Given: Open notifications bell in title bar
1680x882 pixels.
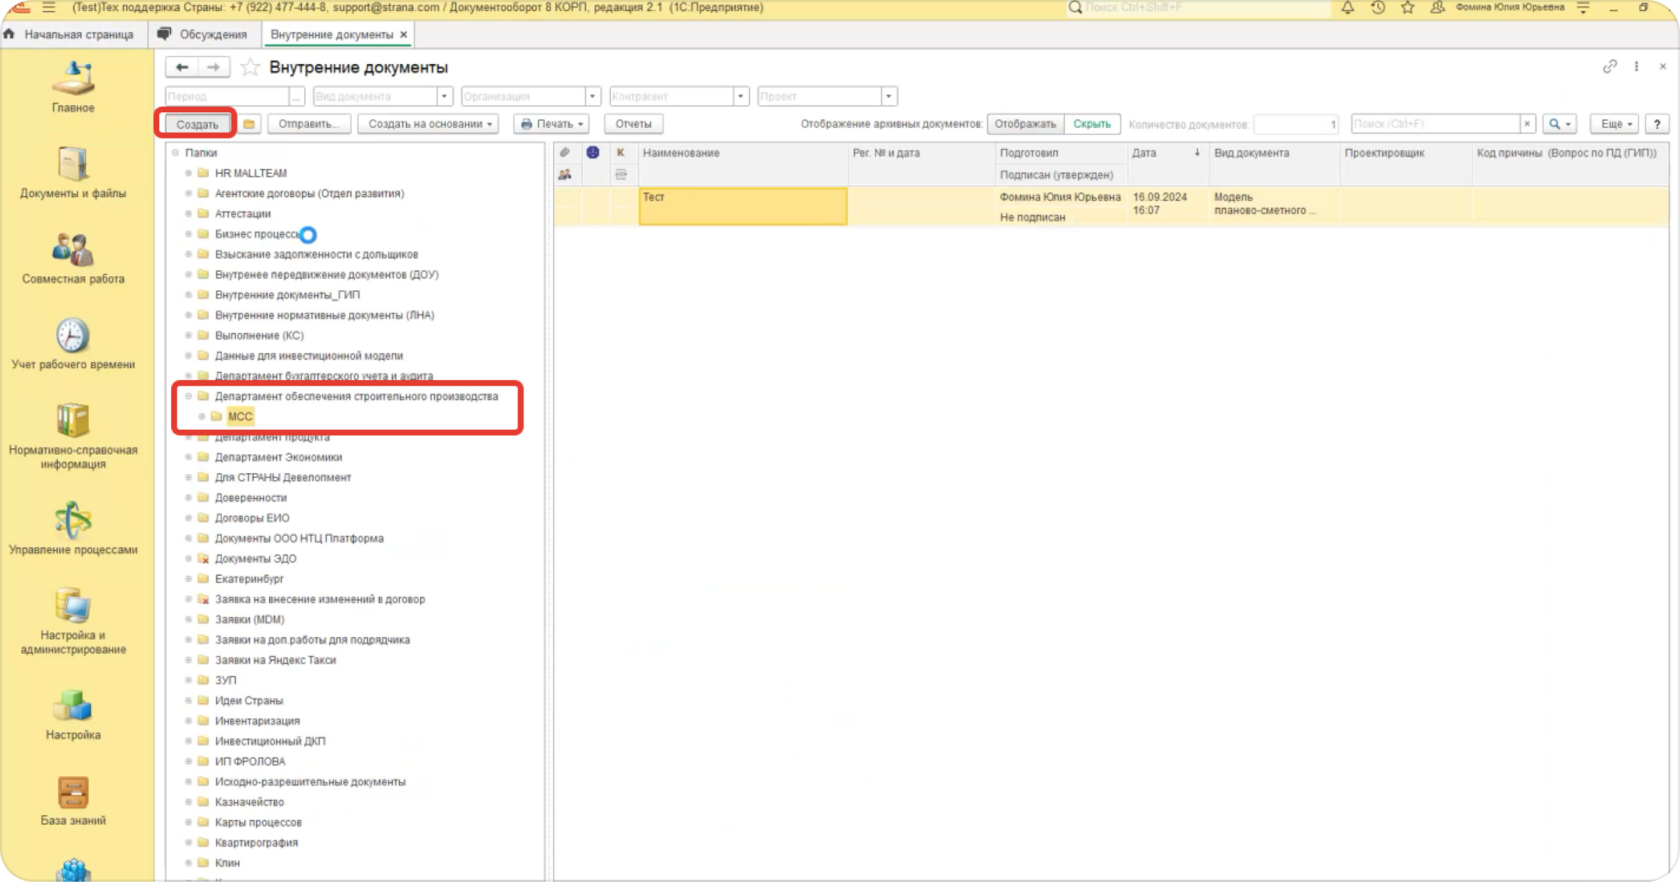Looking at the screenshot, I should 1347,8.
